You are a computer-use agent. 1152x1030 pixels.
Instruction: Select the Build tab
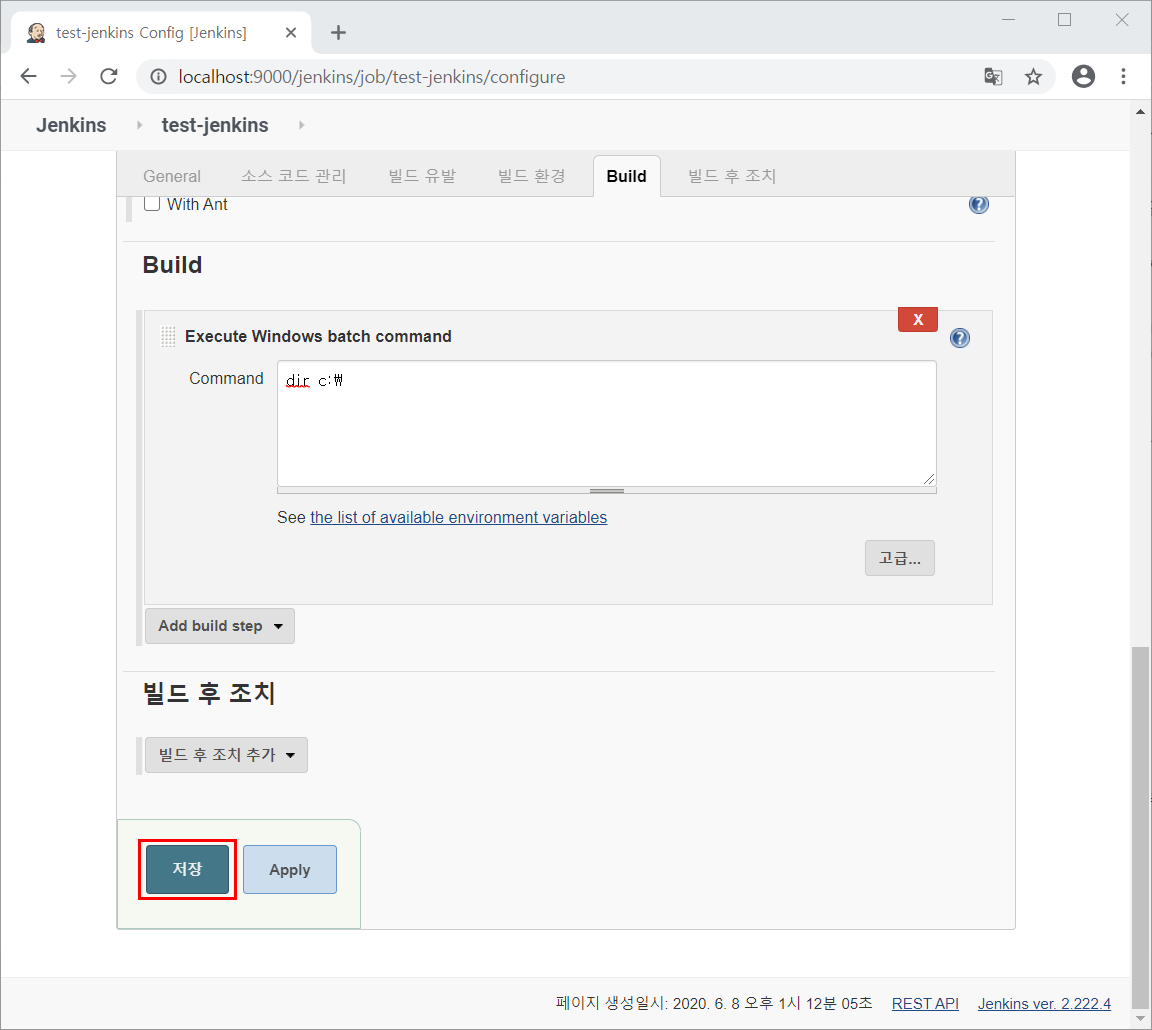pos(627,176)
